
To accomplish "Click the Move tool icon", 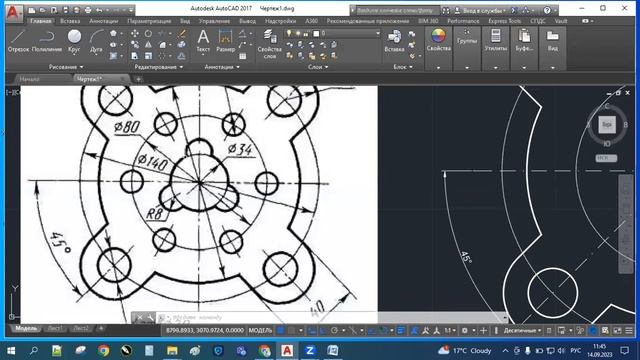I will [x=135, y=34].
